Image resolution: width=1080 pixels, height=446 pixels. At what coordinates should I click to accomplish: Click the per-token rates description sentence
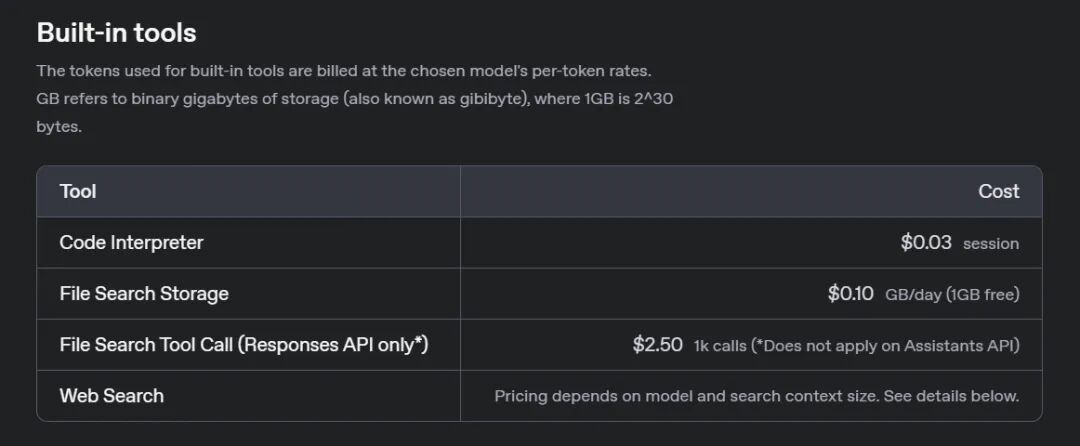coord(344,71)
